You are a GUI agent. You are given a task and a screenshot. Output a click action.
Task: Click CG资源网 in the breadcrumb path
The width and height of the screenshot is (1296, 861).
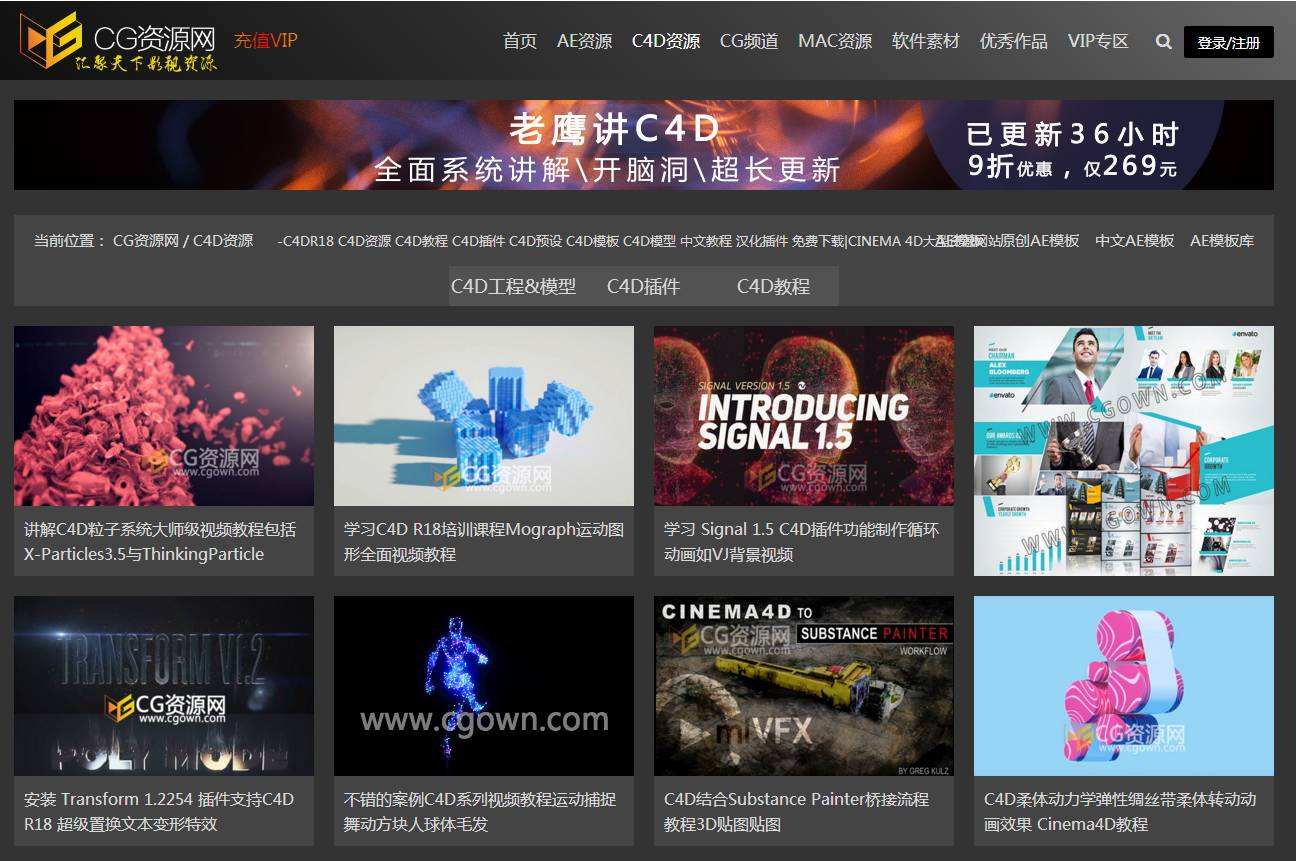(140, 241)
